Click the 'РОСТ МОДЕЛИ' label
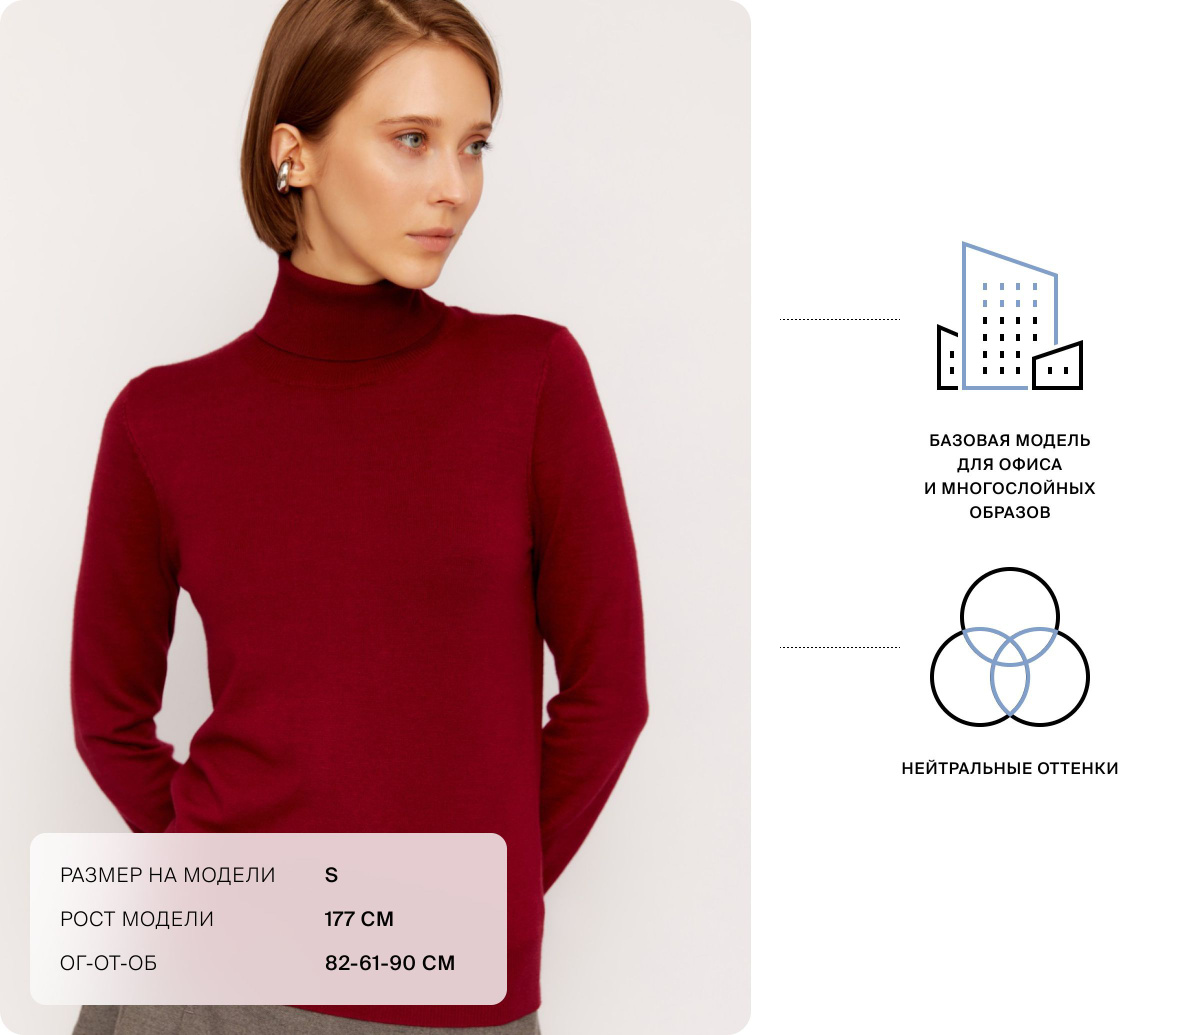 (x=137, y=919)
